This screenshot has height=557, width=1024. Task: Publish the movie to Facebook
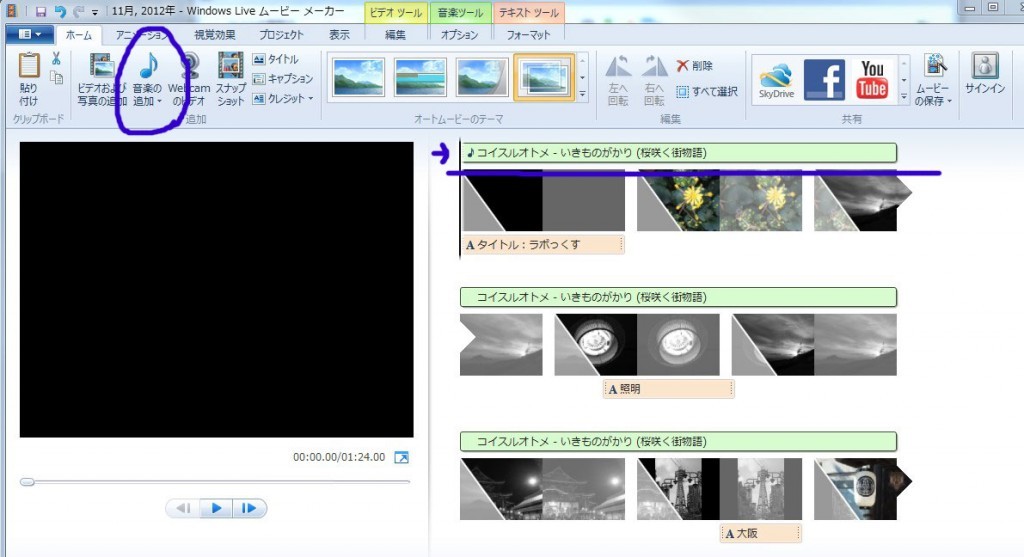tap(824, 80)
